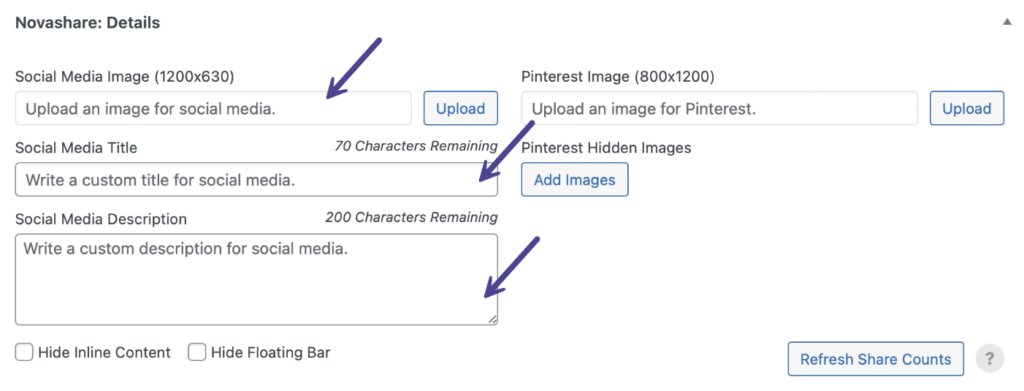Open the question mark help icon

click(x=990, y=358)
